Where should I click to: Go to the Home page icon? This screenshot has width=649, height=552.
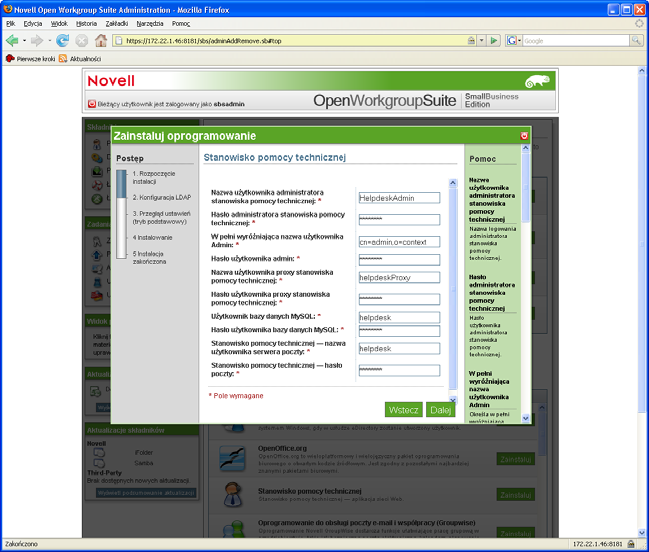pyautogui.click(x=101, y=41)
